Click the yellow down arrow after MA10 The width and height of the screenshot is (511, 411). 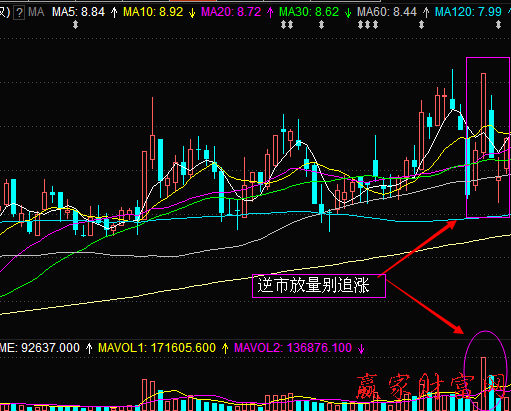click(x=192, y=13)
